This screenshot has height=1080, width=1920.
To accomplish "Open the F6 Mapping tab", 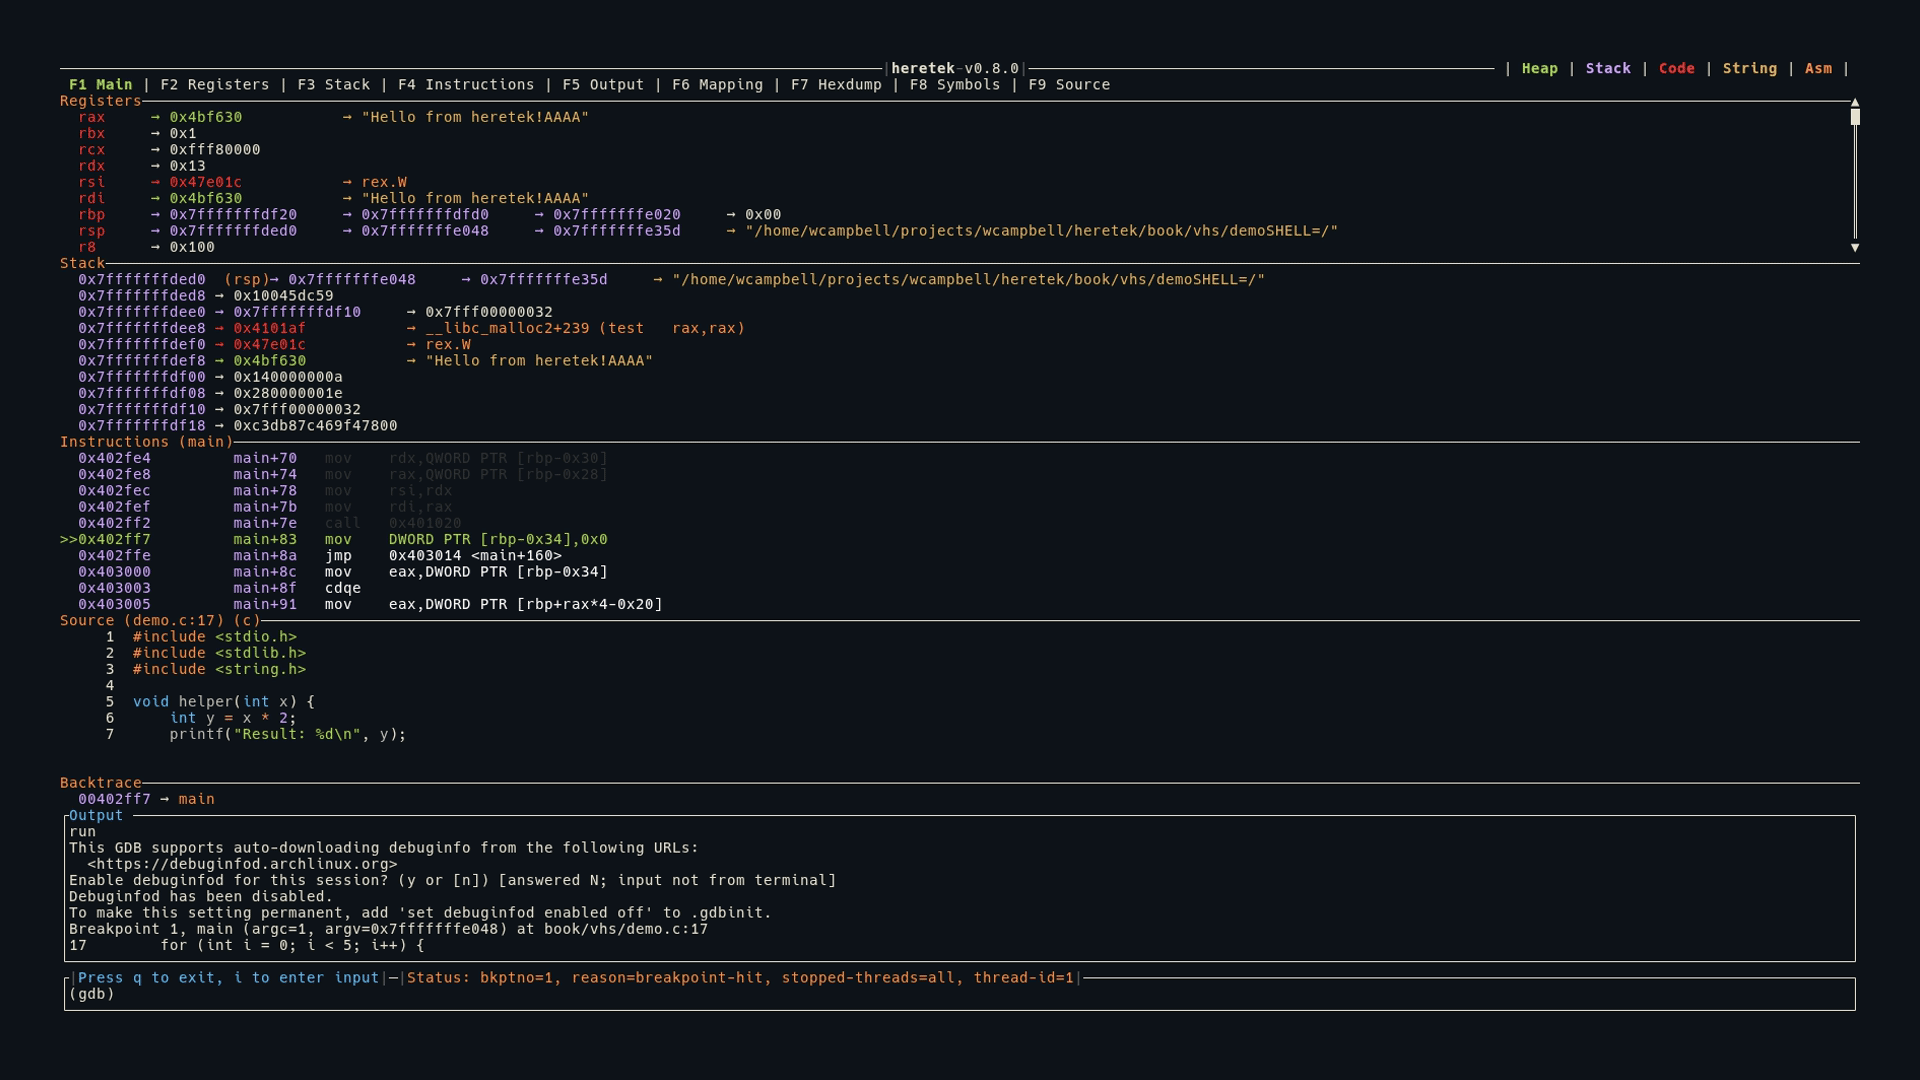I will pyautogui.click(x=717, y=85).
